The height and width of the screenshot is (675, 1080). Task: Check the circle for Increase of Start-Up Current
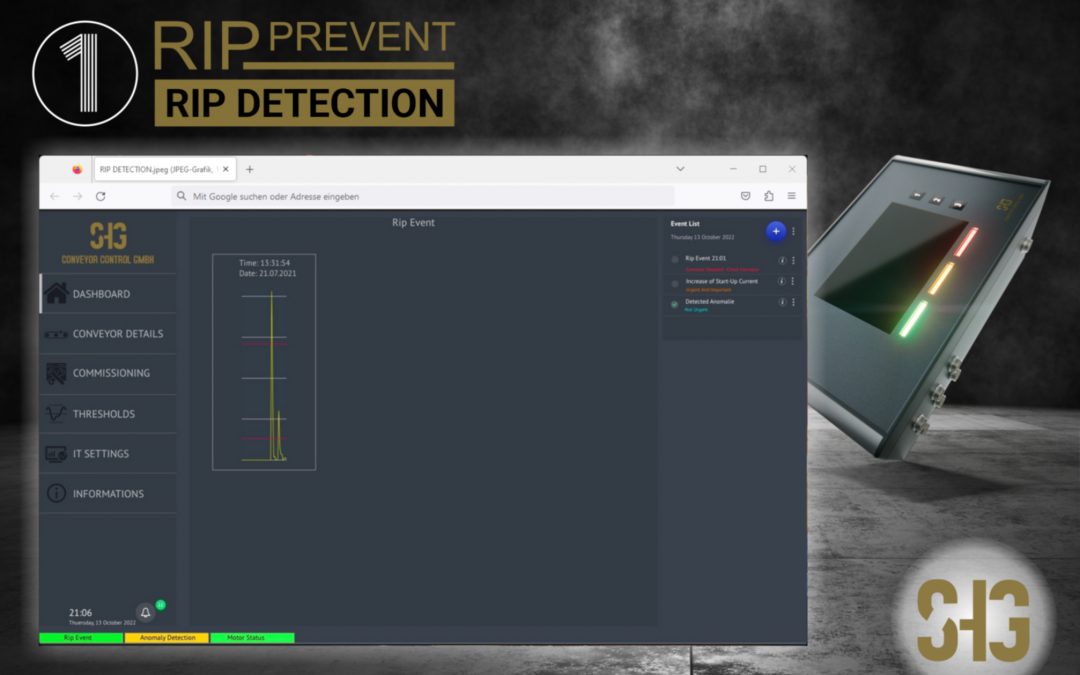[x=674, y=283]
